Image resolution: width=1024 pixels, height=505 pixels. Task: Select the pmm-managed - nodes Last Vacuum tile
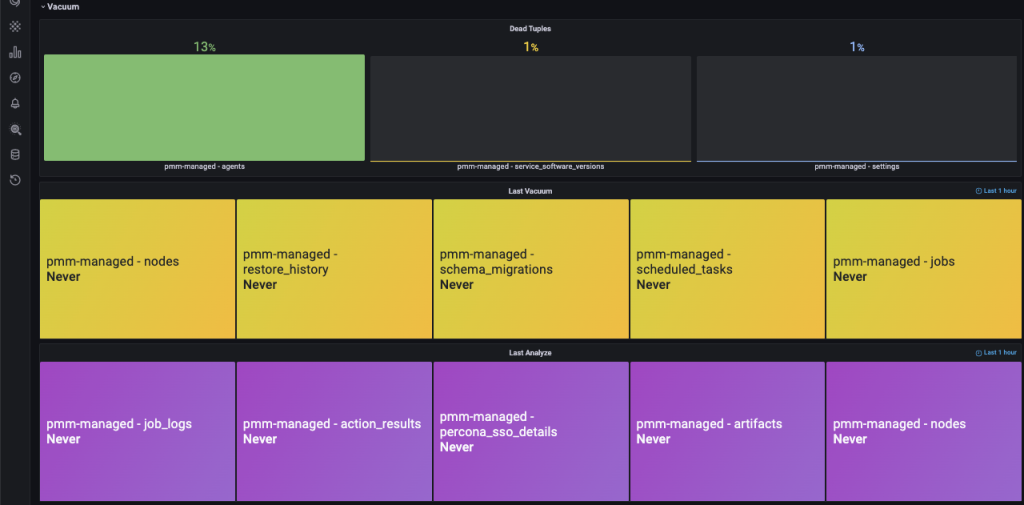pyautogui.click(x=137, y=269)
